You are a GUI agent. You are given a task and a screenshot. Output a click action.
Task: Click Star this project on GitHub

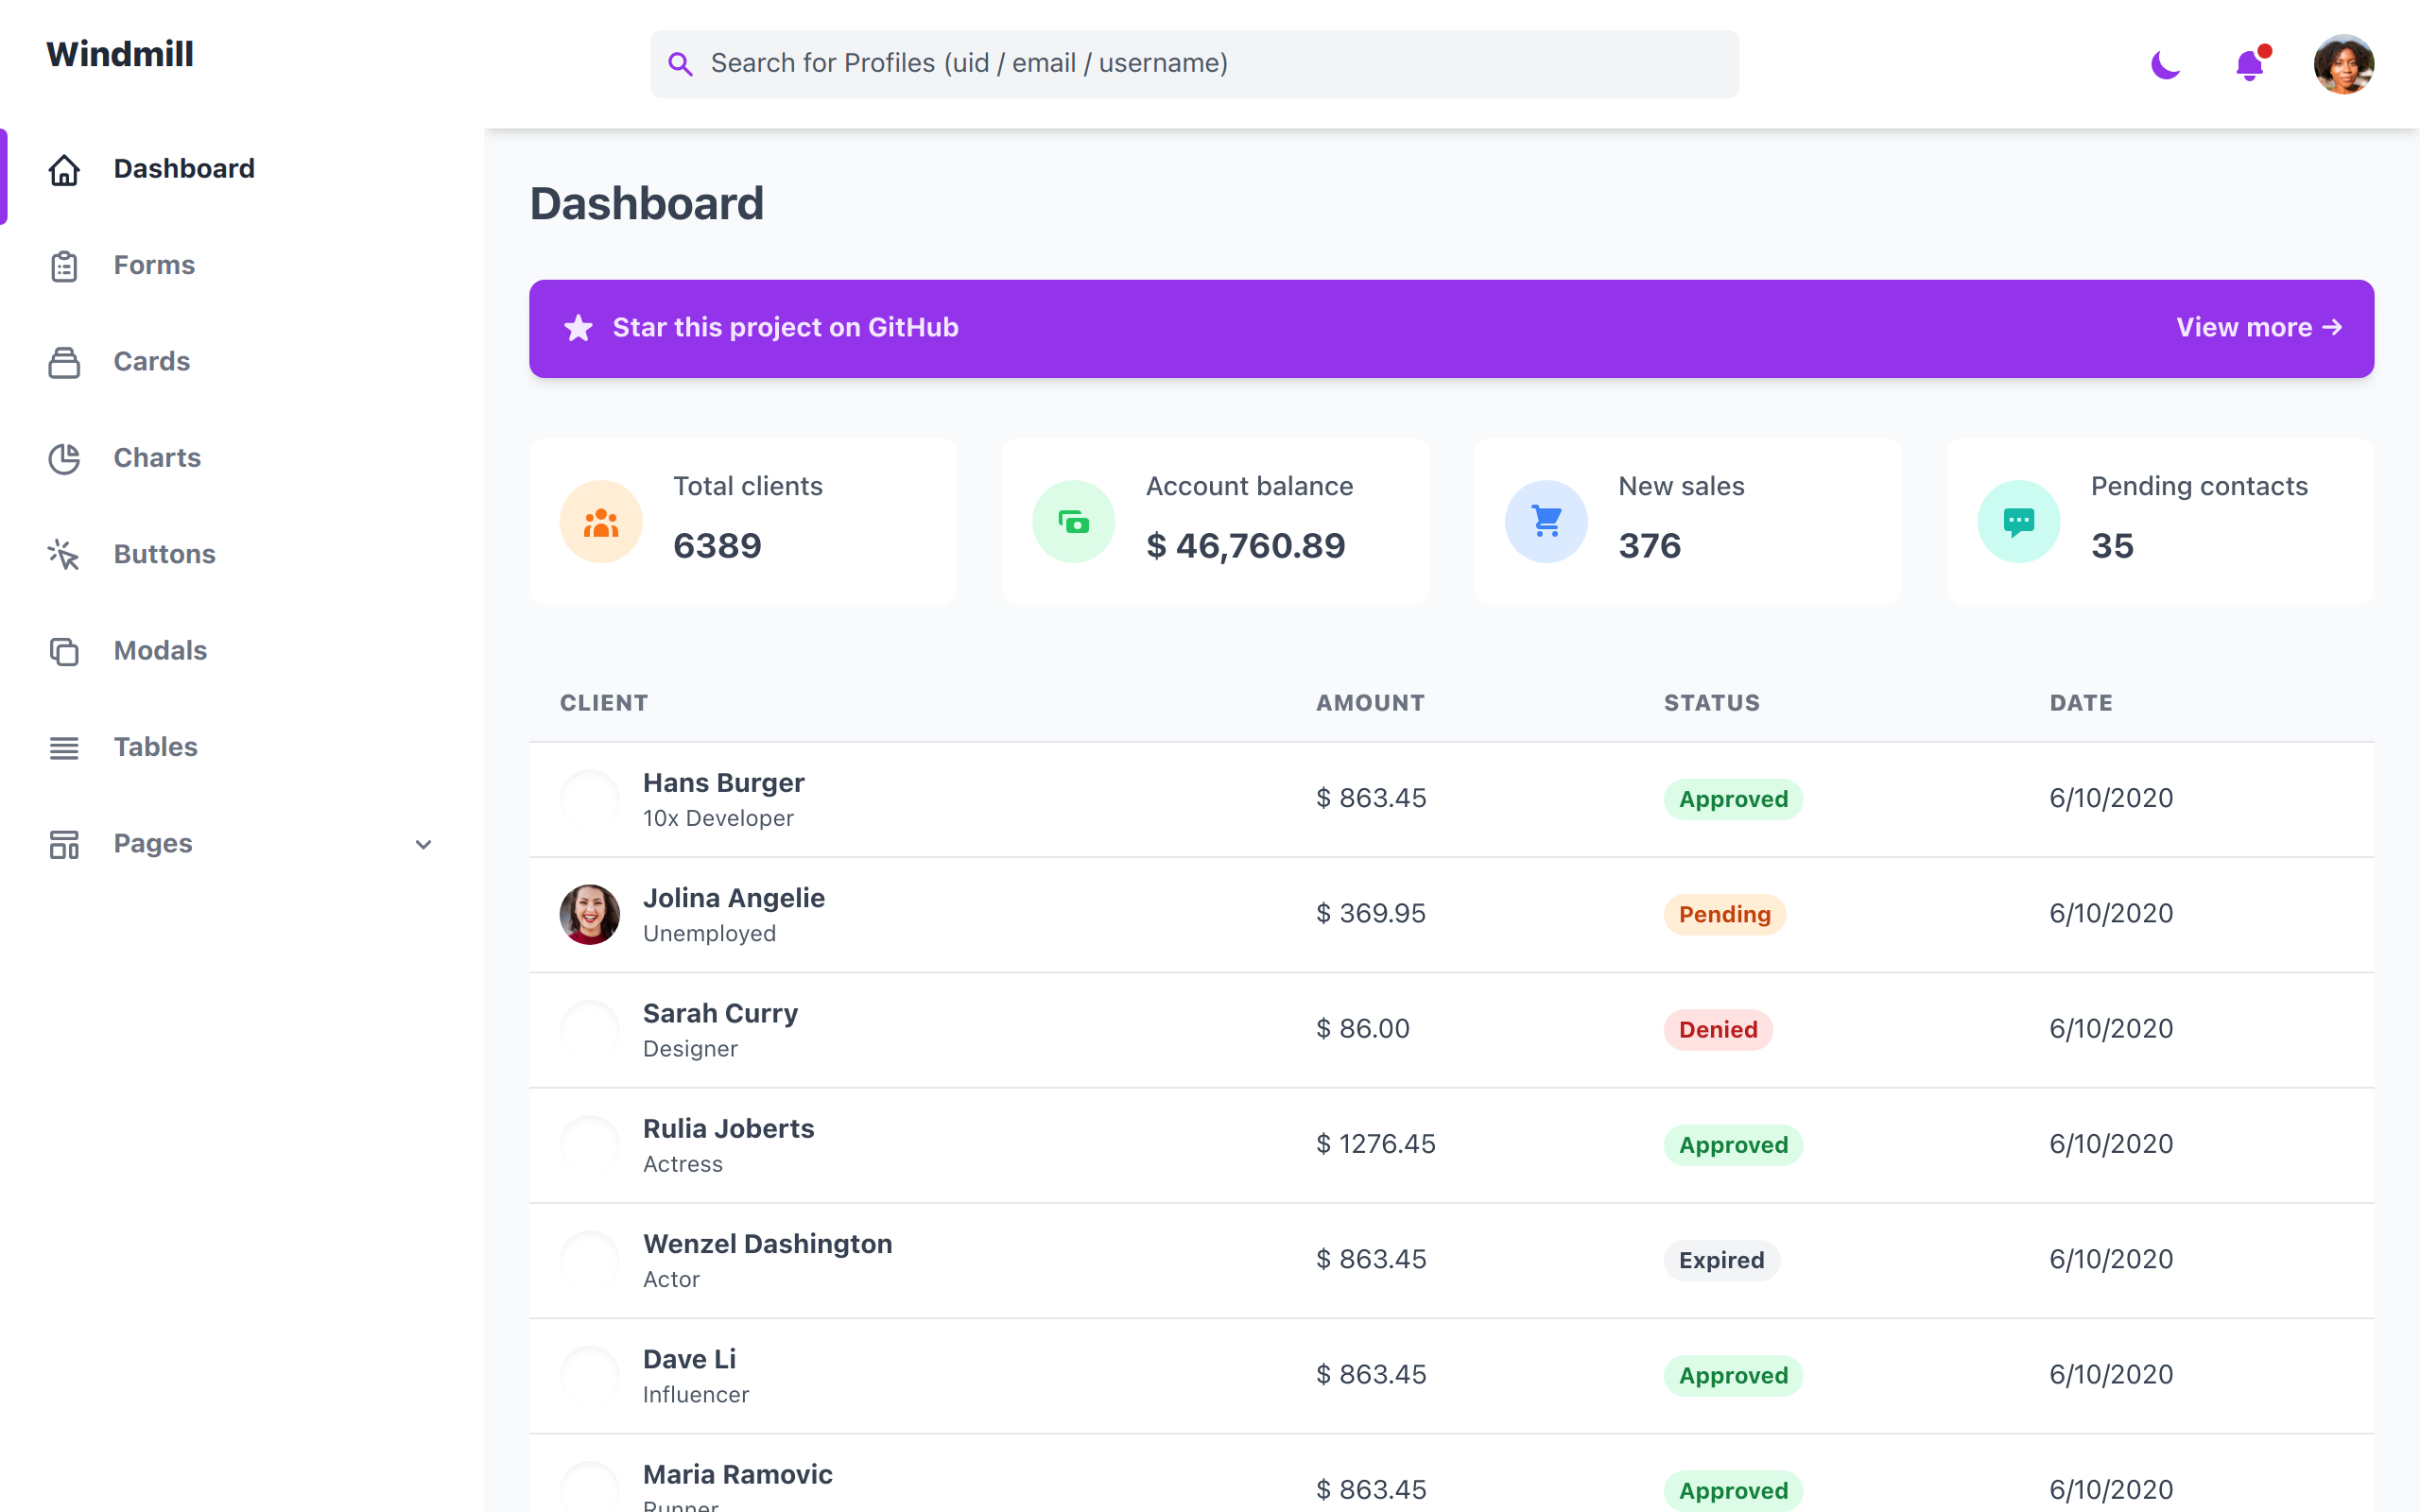(x=785, y=328)
